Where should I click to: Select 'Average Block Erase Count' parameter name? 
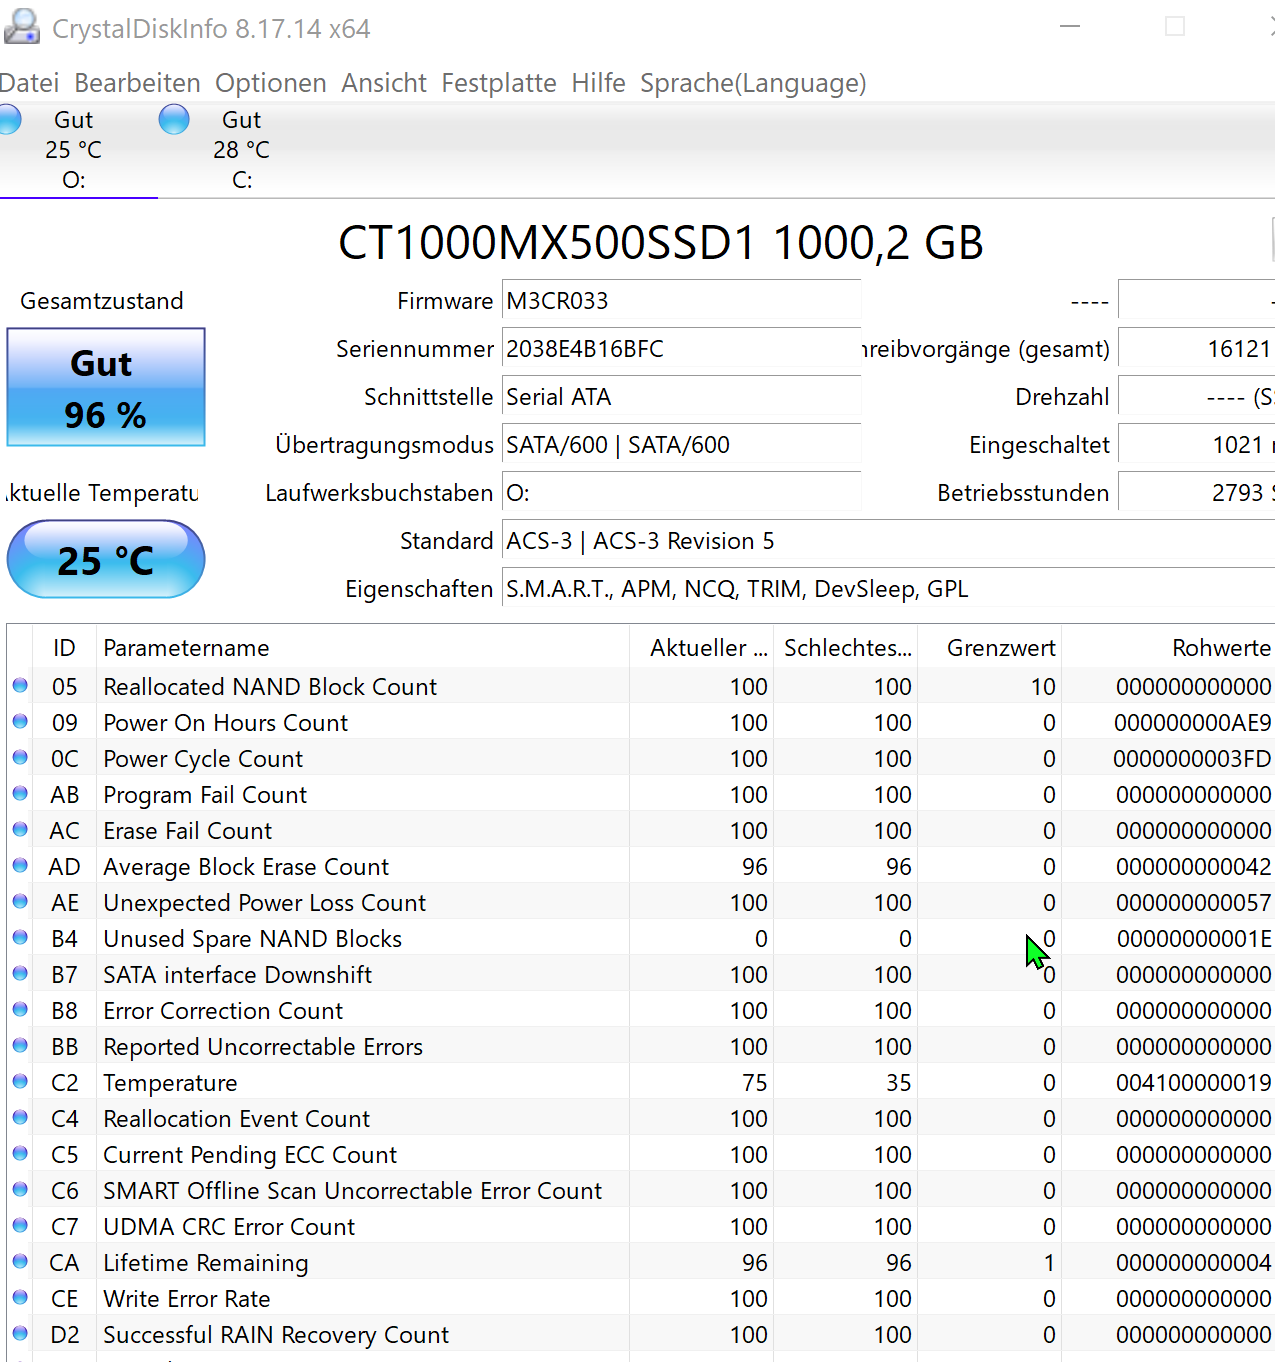tap(246, 867)
